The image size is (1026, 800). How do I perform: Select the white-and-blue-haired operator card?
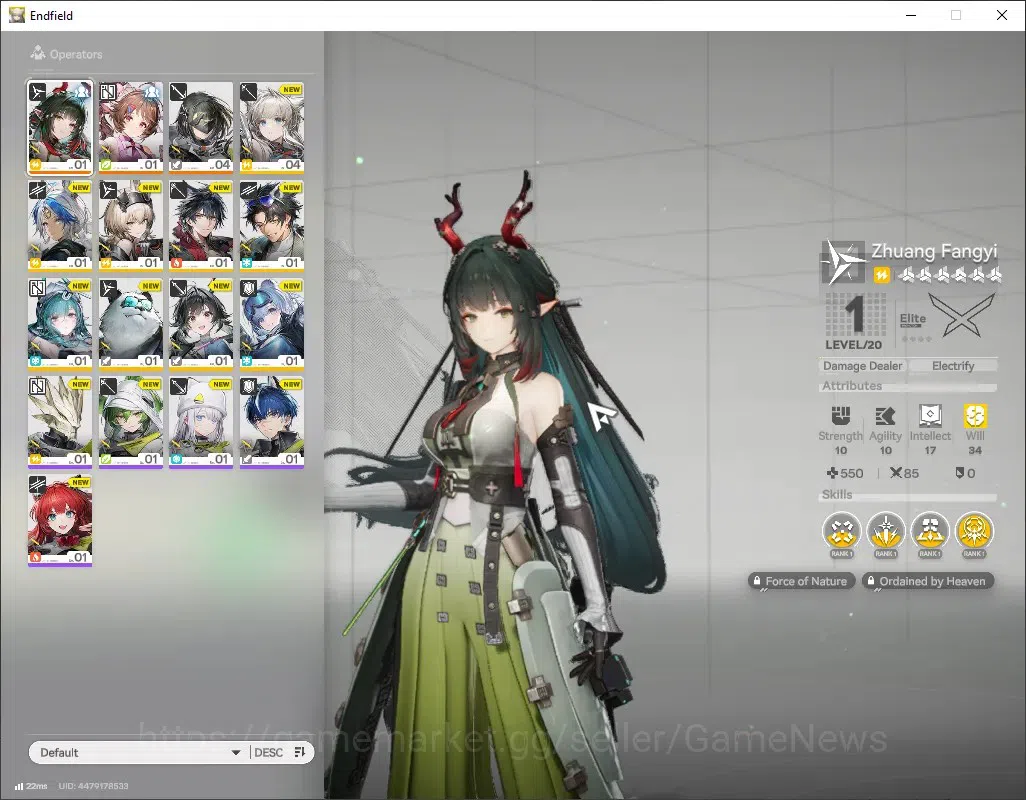click(x=60, y=226)
